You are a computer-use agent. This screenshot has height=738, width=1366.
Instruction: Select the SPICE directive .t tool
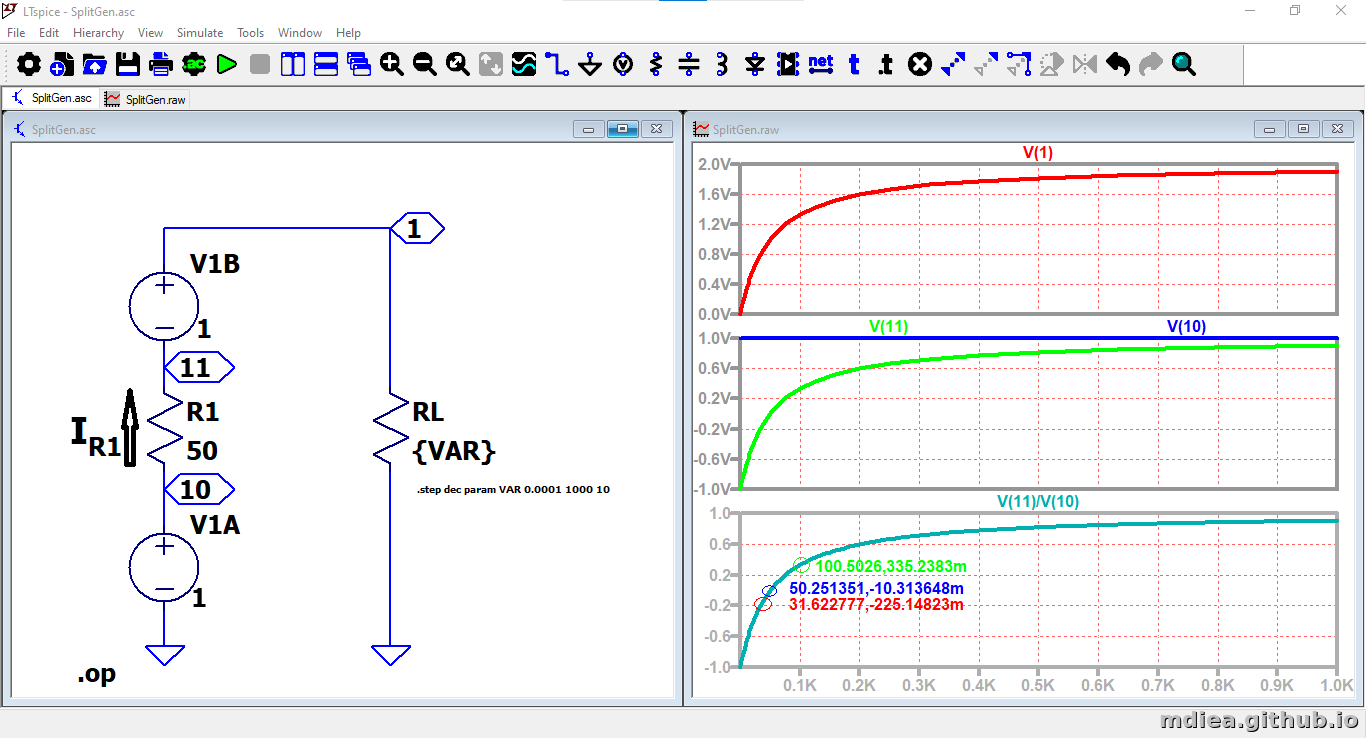(886, 65)
